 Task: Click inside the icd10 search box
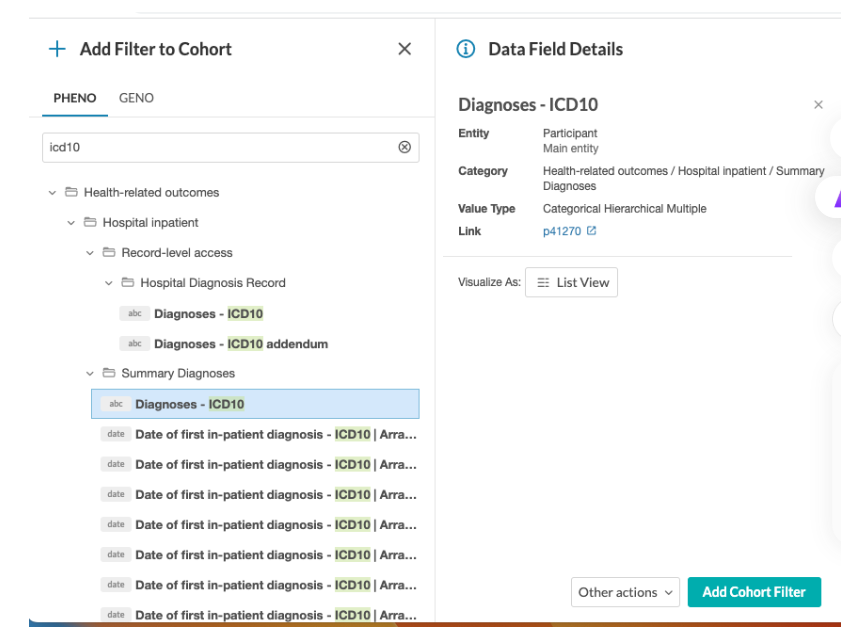[x=220, y=147]
